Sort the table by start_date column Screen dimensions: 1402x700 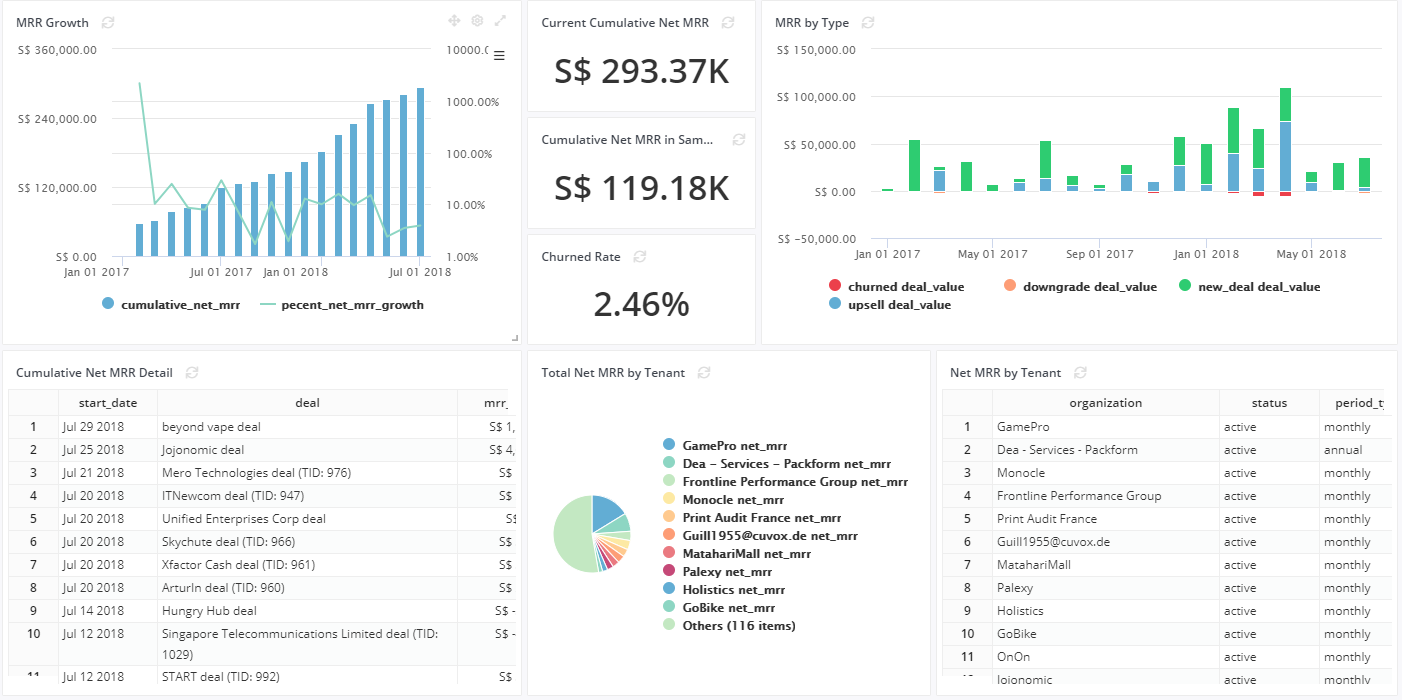(x=107, y=402)
